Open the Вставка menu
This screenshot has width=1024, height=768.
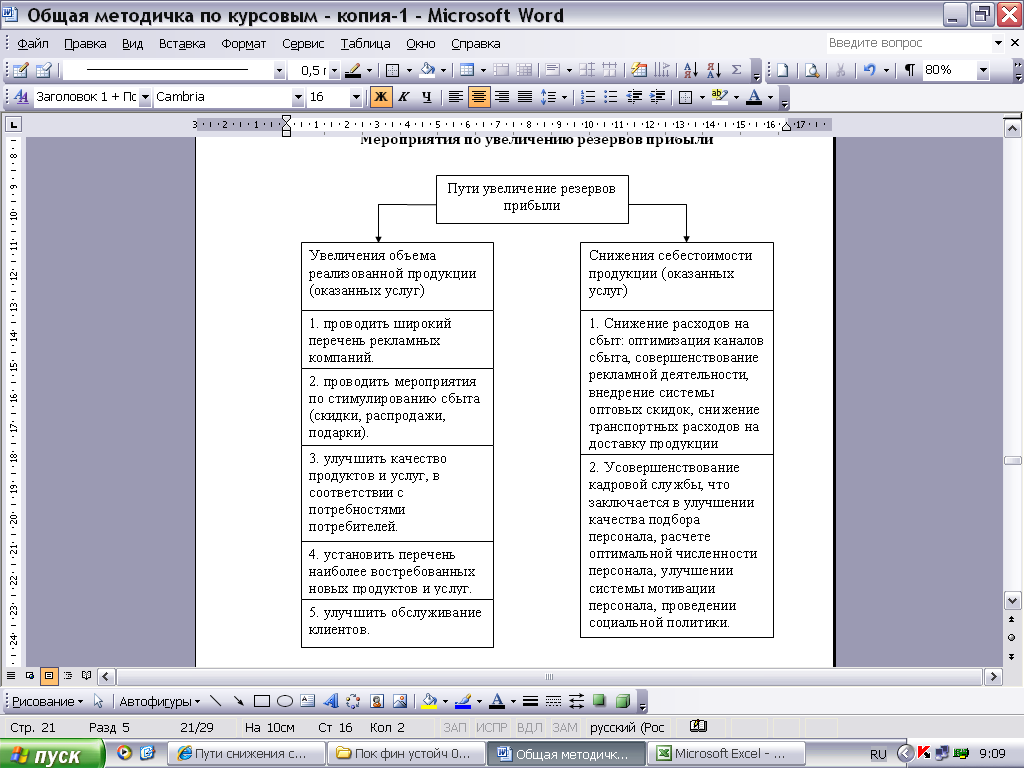click(x=182, y=44)
